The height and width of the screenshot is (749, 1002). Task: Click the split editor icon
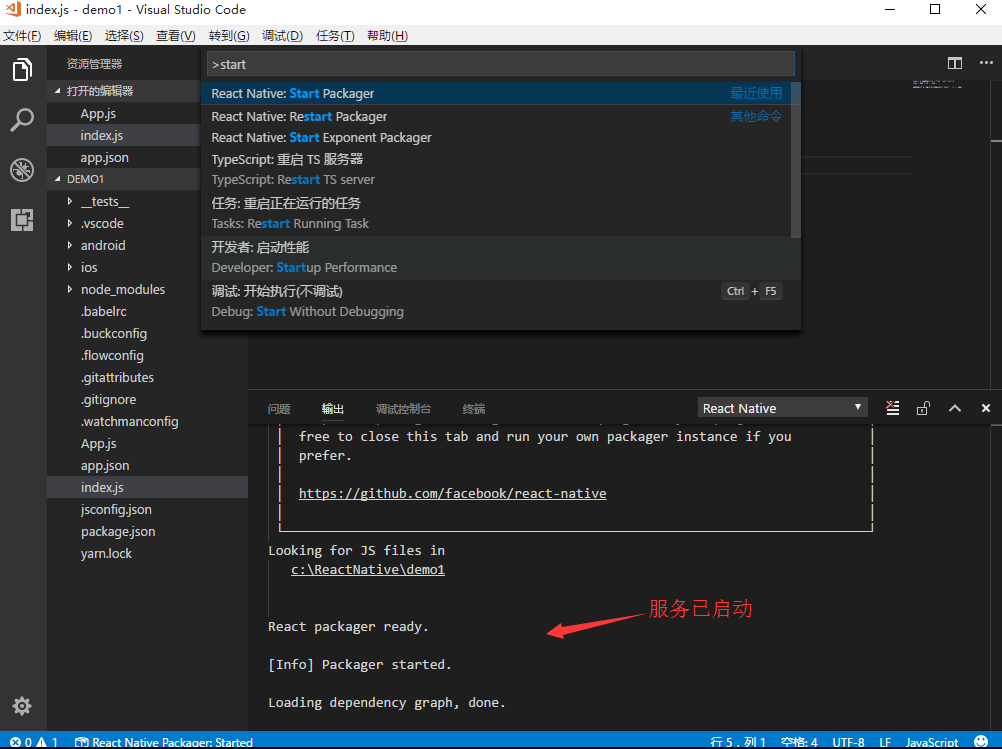pyautogui.click(x=955, y=63)
